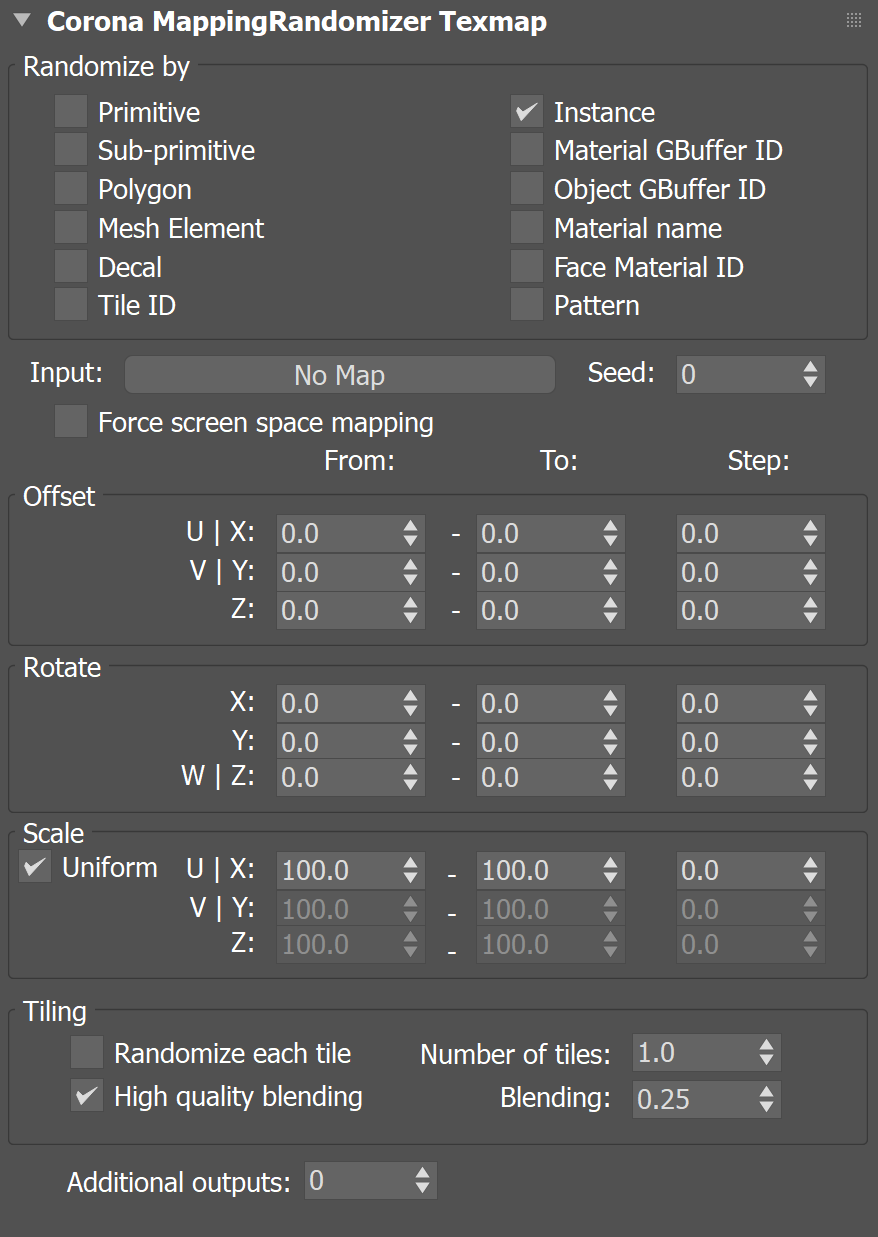
Task: Click the Rotate Y From spinner
Action: tap(411, 741)
